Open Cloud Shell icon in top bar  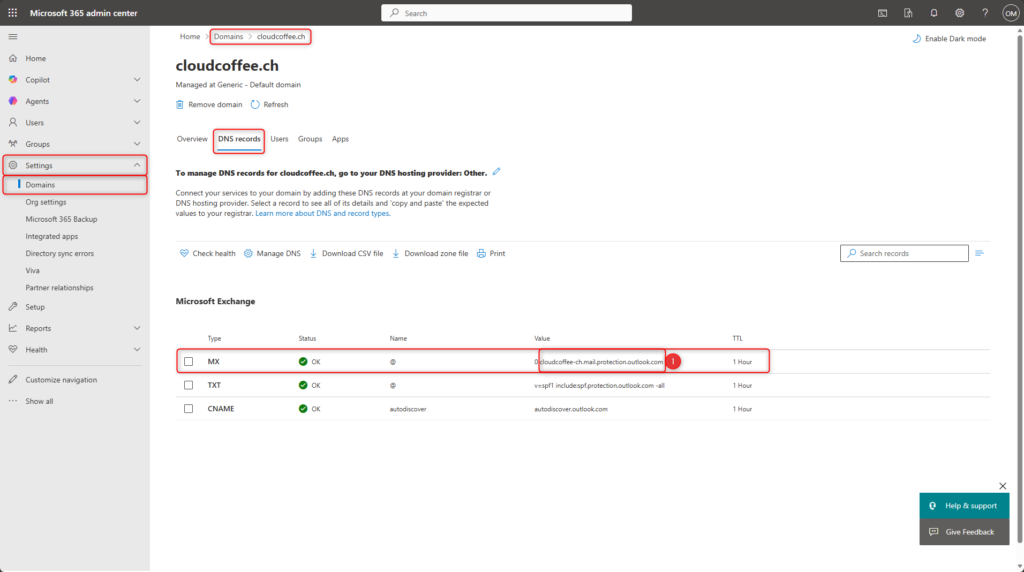[882, 12]
